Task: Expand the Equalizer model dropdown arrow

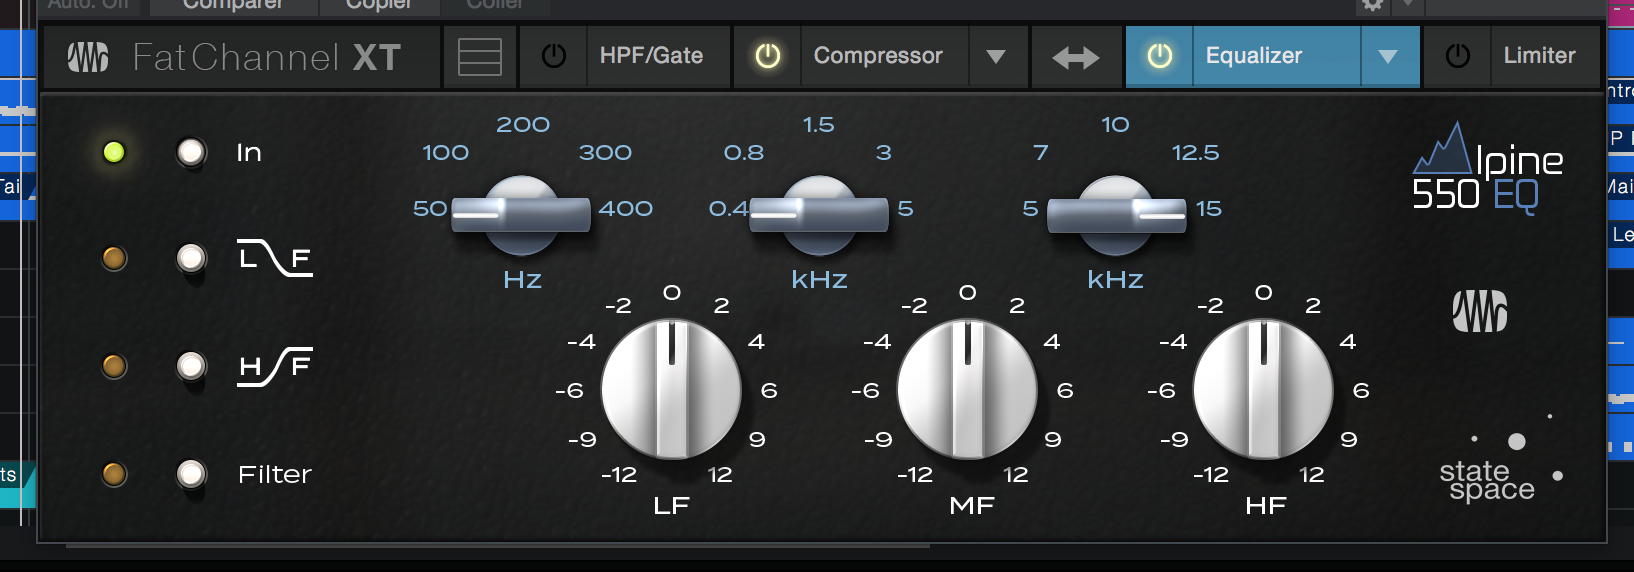Action: click(x=1388, y=56)
